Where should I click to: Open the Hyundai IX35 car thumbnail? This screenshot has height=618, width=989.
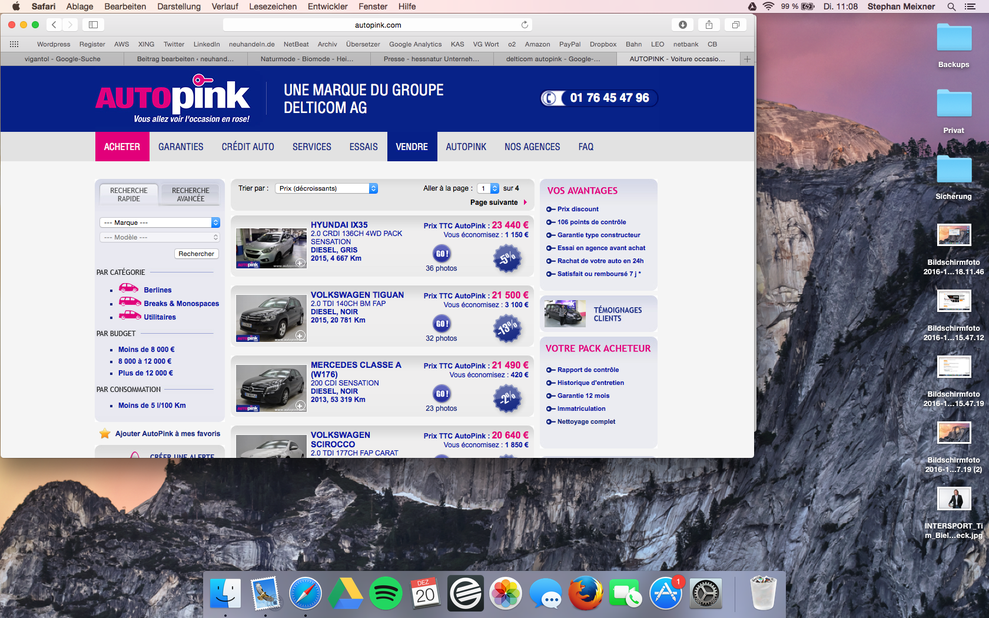[271, 248]
